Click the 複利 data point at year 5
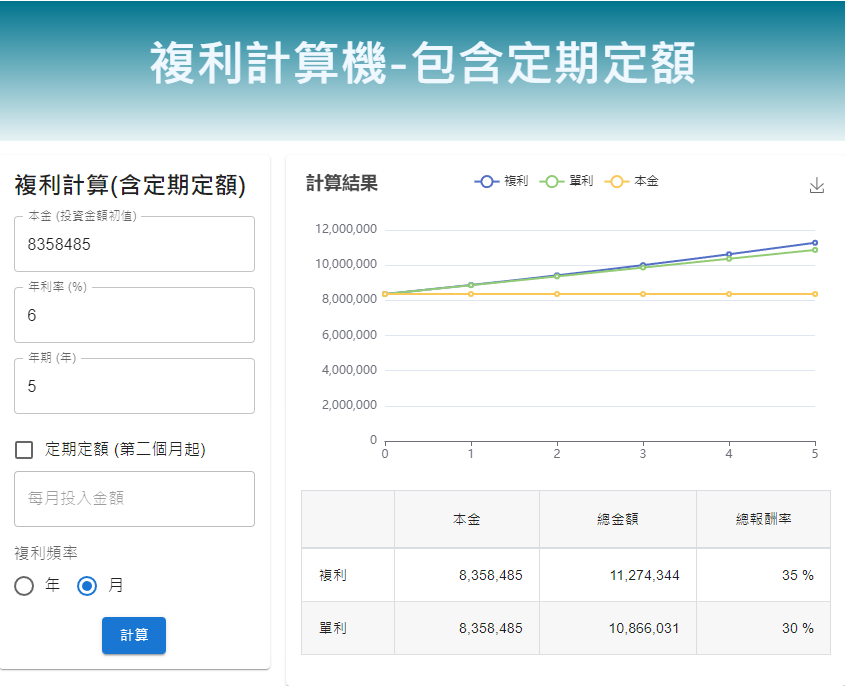This screenshot has height=686, width=845. pyautogui.click(x=815, y=243)
